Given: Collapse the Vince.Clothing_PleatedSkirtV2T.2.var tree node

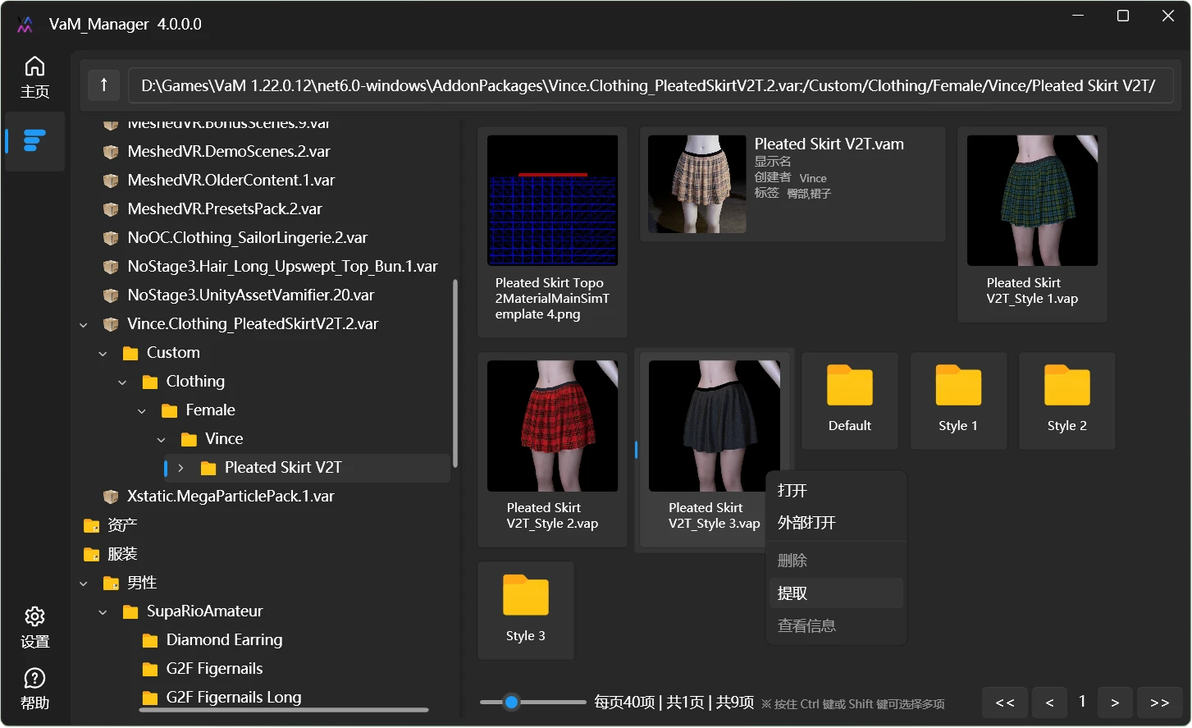Looking at the screenshot, I should 84,324.
